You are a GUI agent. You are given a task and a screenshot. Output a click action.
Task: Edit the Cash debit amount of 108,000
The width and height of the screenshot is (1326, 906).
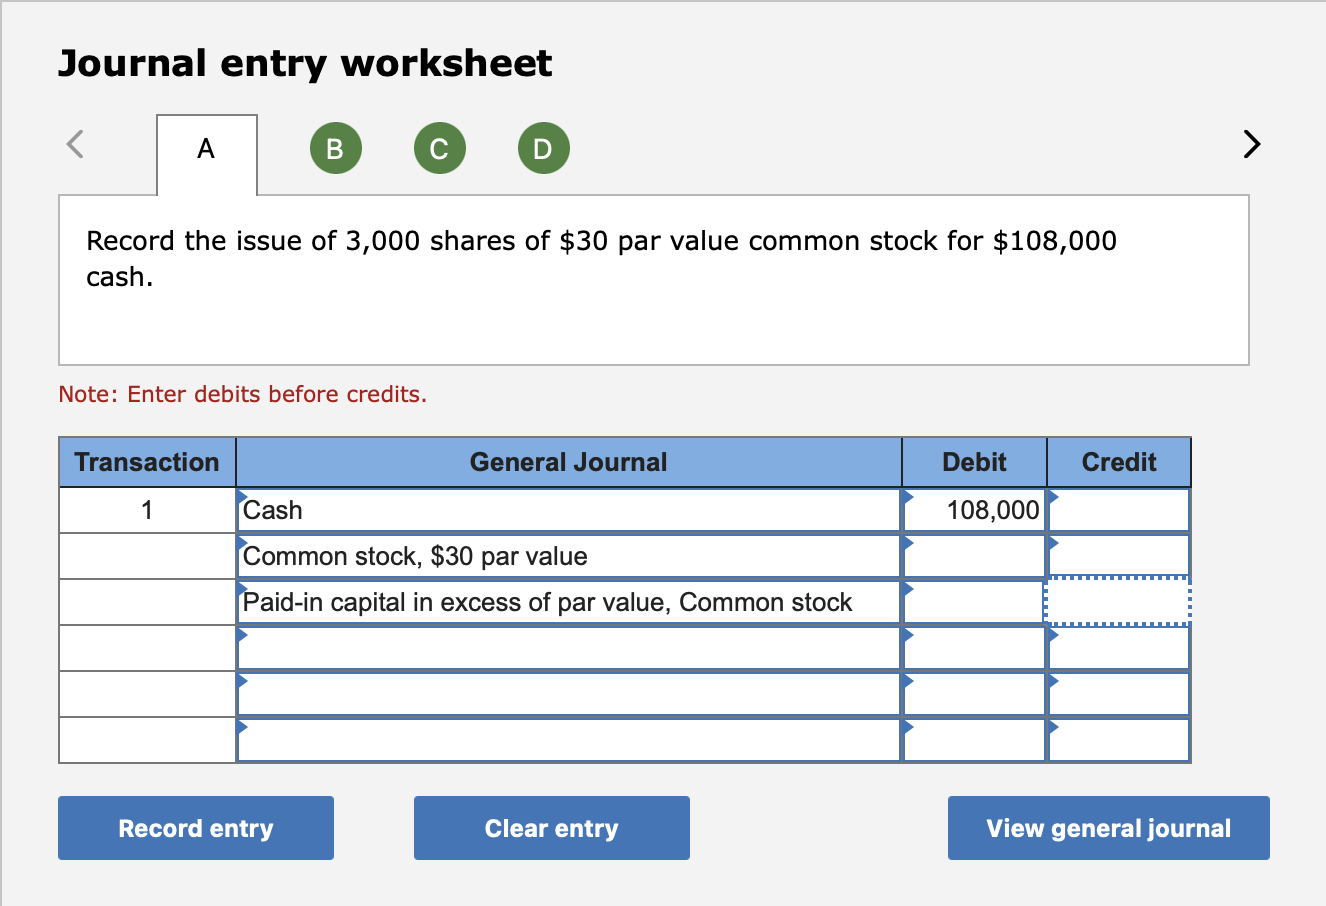pyautogui.click(x=974, y=510)
